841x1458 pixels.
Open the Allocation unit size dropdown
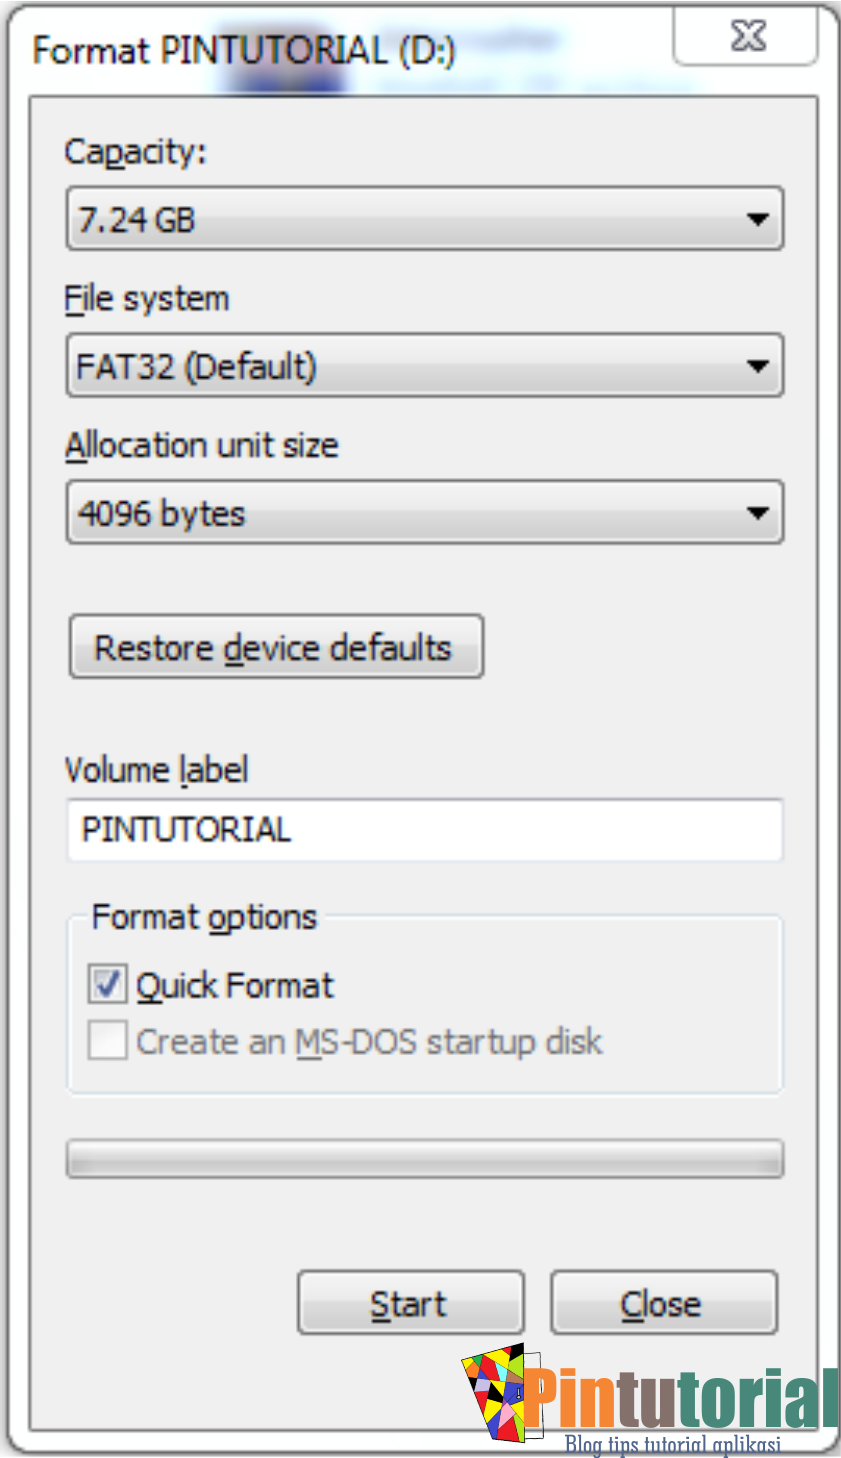tap(424, 513)
